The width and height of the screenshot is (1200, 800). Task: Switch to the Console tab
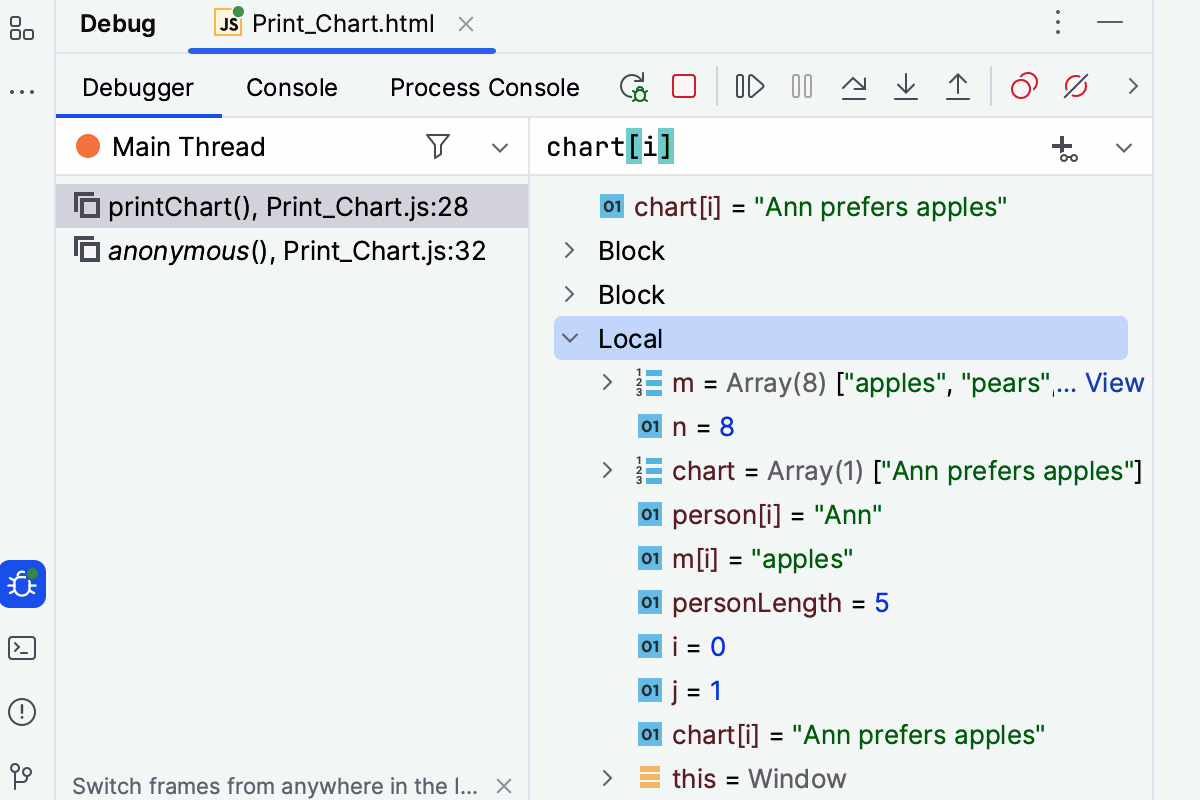tap(291, 87)
